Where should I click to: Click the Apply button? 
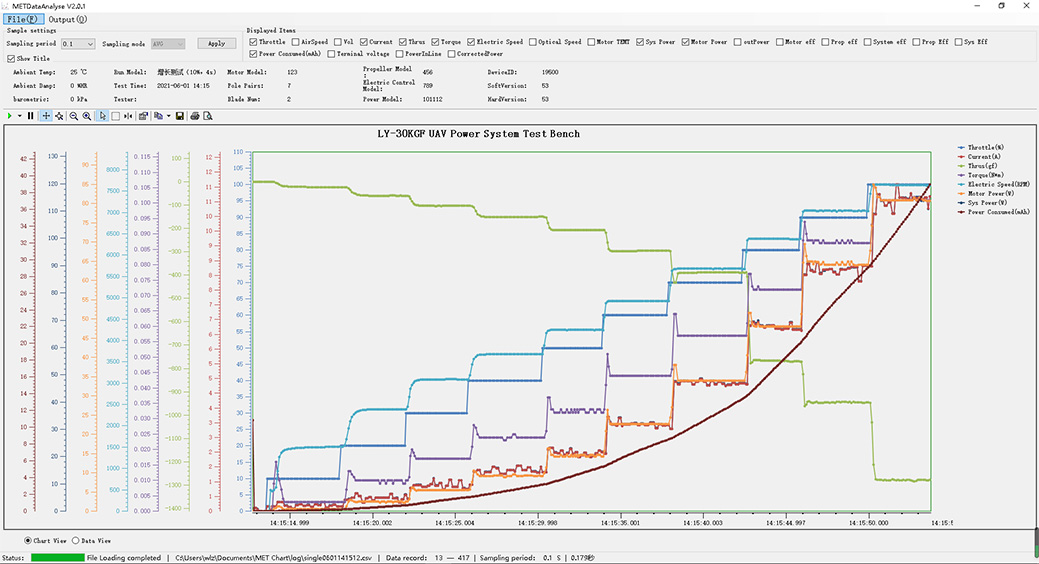(x=217, y=44)
